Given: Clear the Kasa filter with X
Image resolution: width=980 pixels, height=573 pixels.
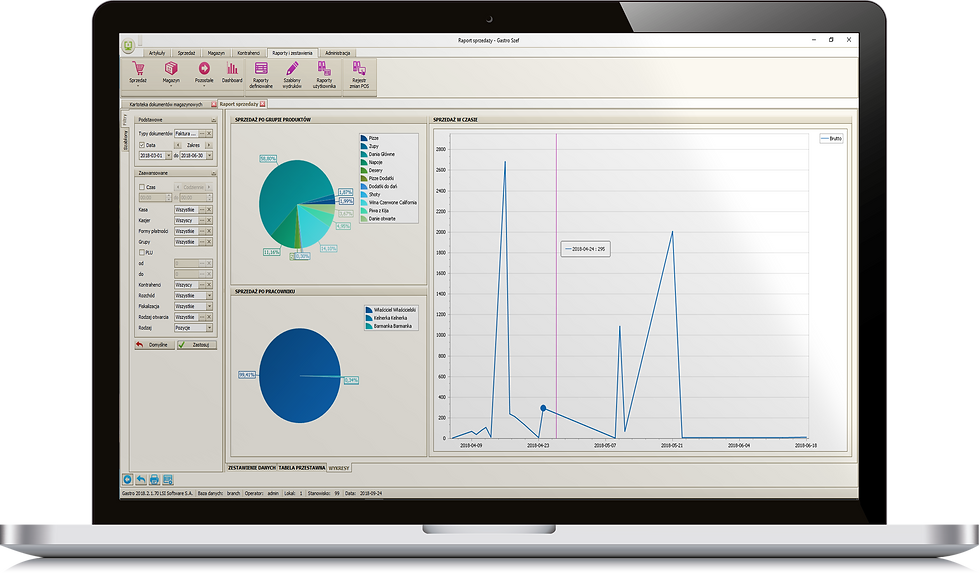Looking at the screenshot, I should pos(209,210).
